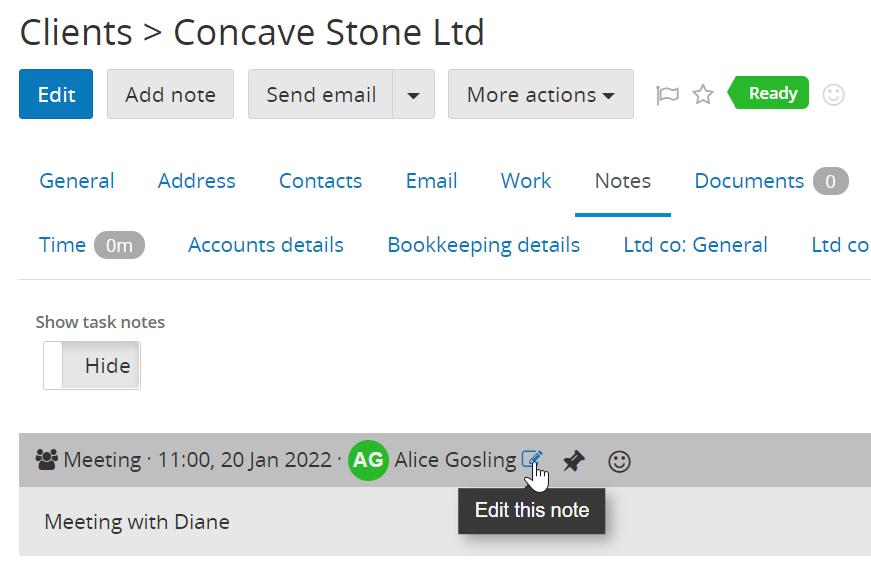
Task: Click the smiley reaction icon on the note
Action: pyautogui.click(x=619, y=461)
